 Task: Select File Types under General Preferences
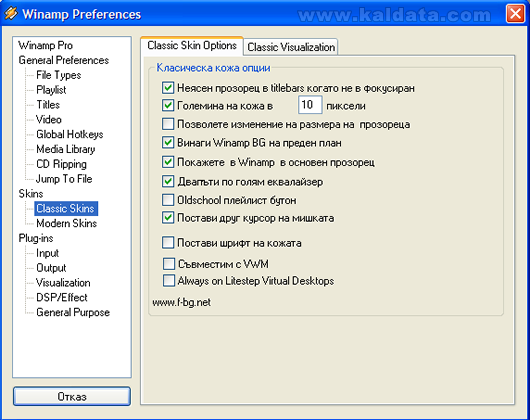58,75
